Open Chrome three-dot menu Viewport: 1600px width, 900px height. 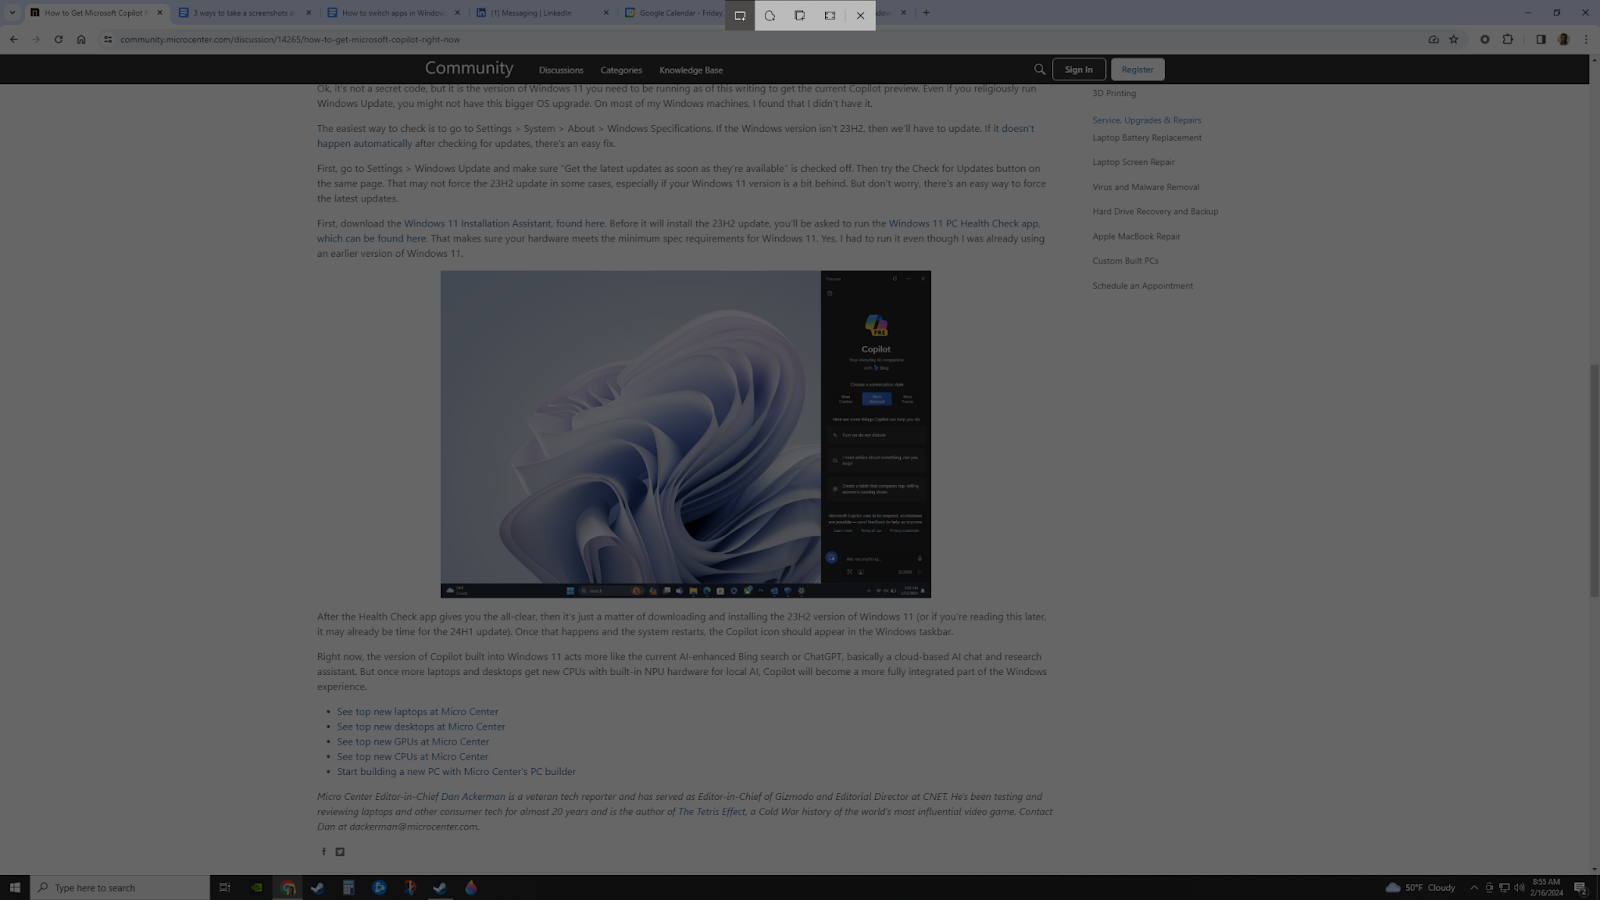(x=1586, y=40)
